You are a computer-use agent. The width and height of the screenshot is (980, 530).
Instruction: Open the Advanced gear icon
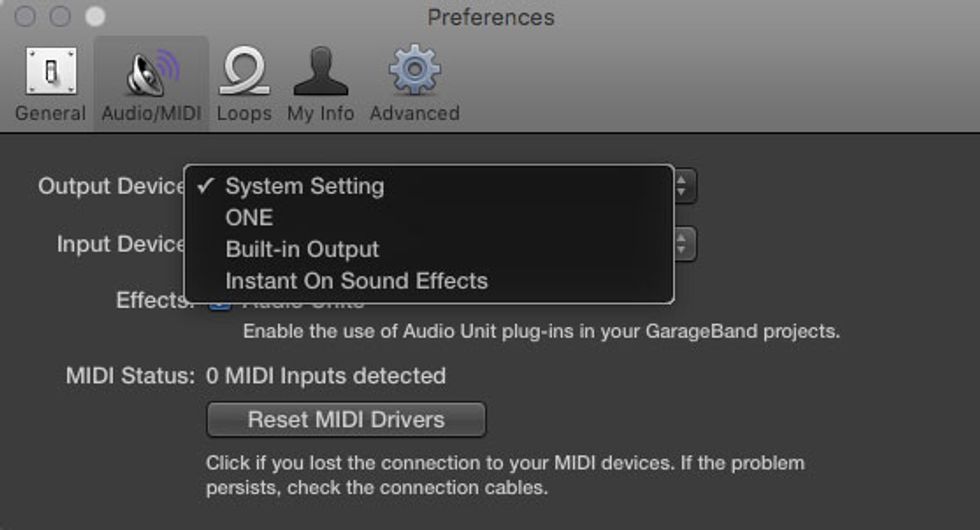(414, 69)
